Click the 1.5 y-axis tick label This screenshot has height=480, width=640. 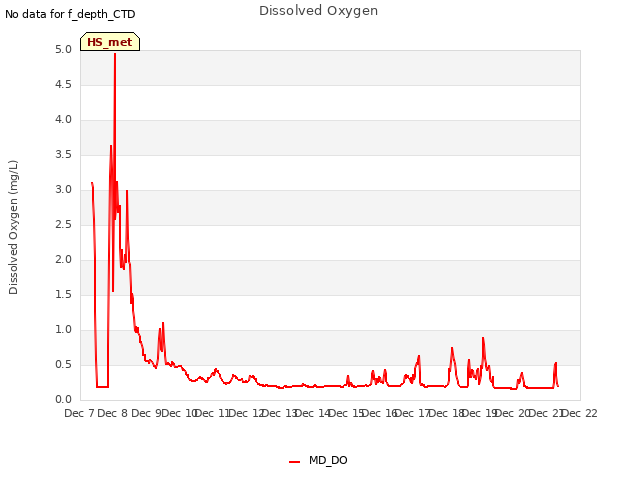pos(63,294)
